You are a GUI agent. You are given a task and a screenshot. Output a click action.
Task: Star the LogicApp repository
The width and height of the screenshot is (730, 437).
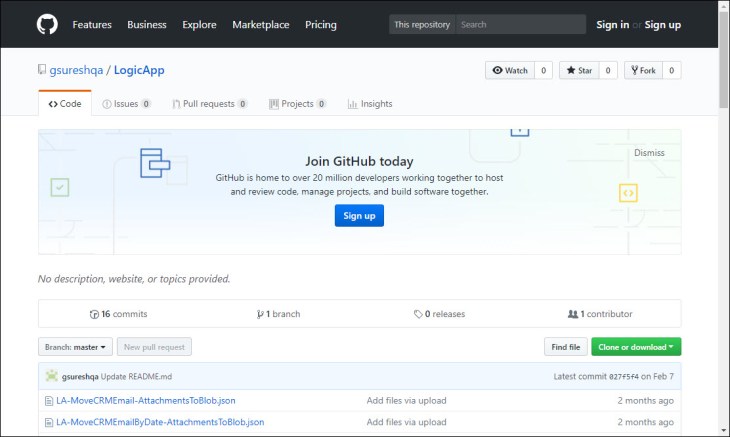point(579,70)
